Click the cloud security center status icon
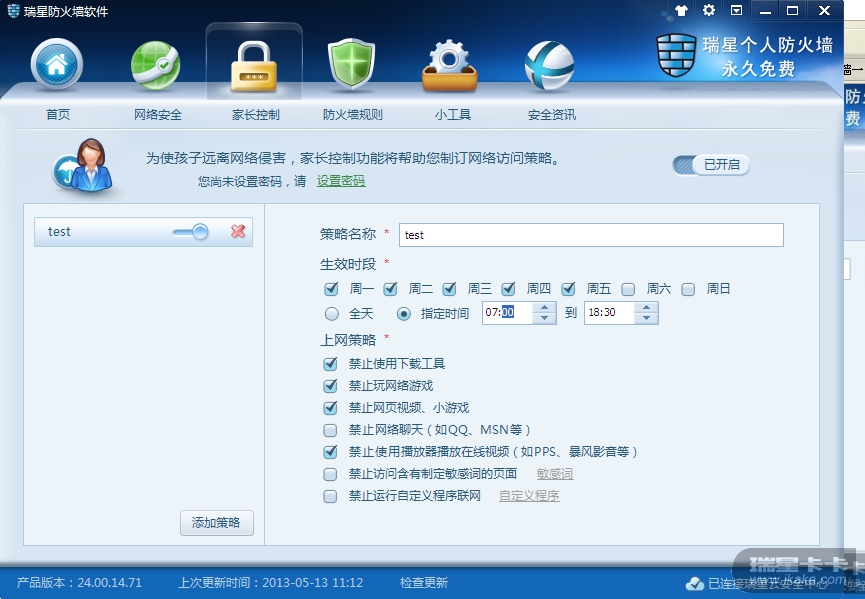865x599 pixels. point(694,583)
